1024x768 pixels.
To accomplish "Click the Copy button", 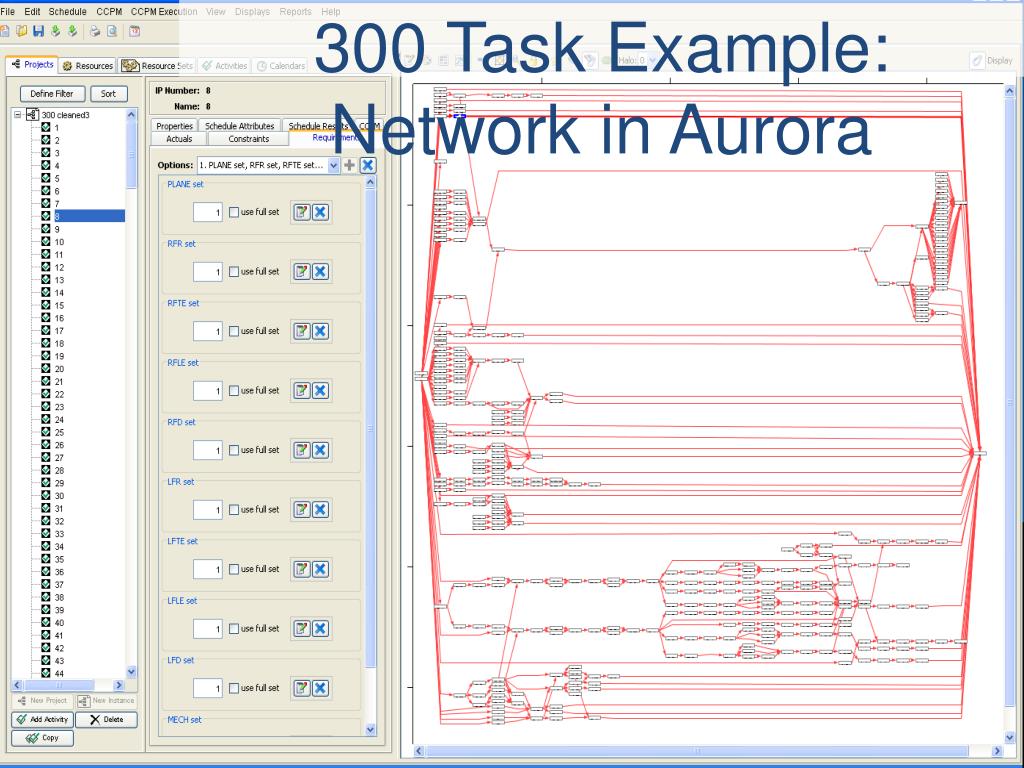I will [x=42, y=738].
